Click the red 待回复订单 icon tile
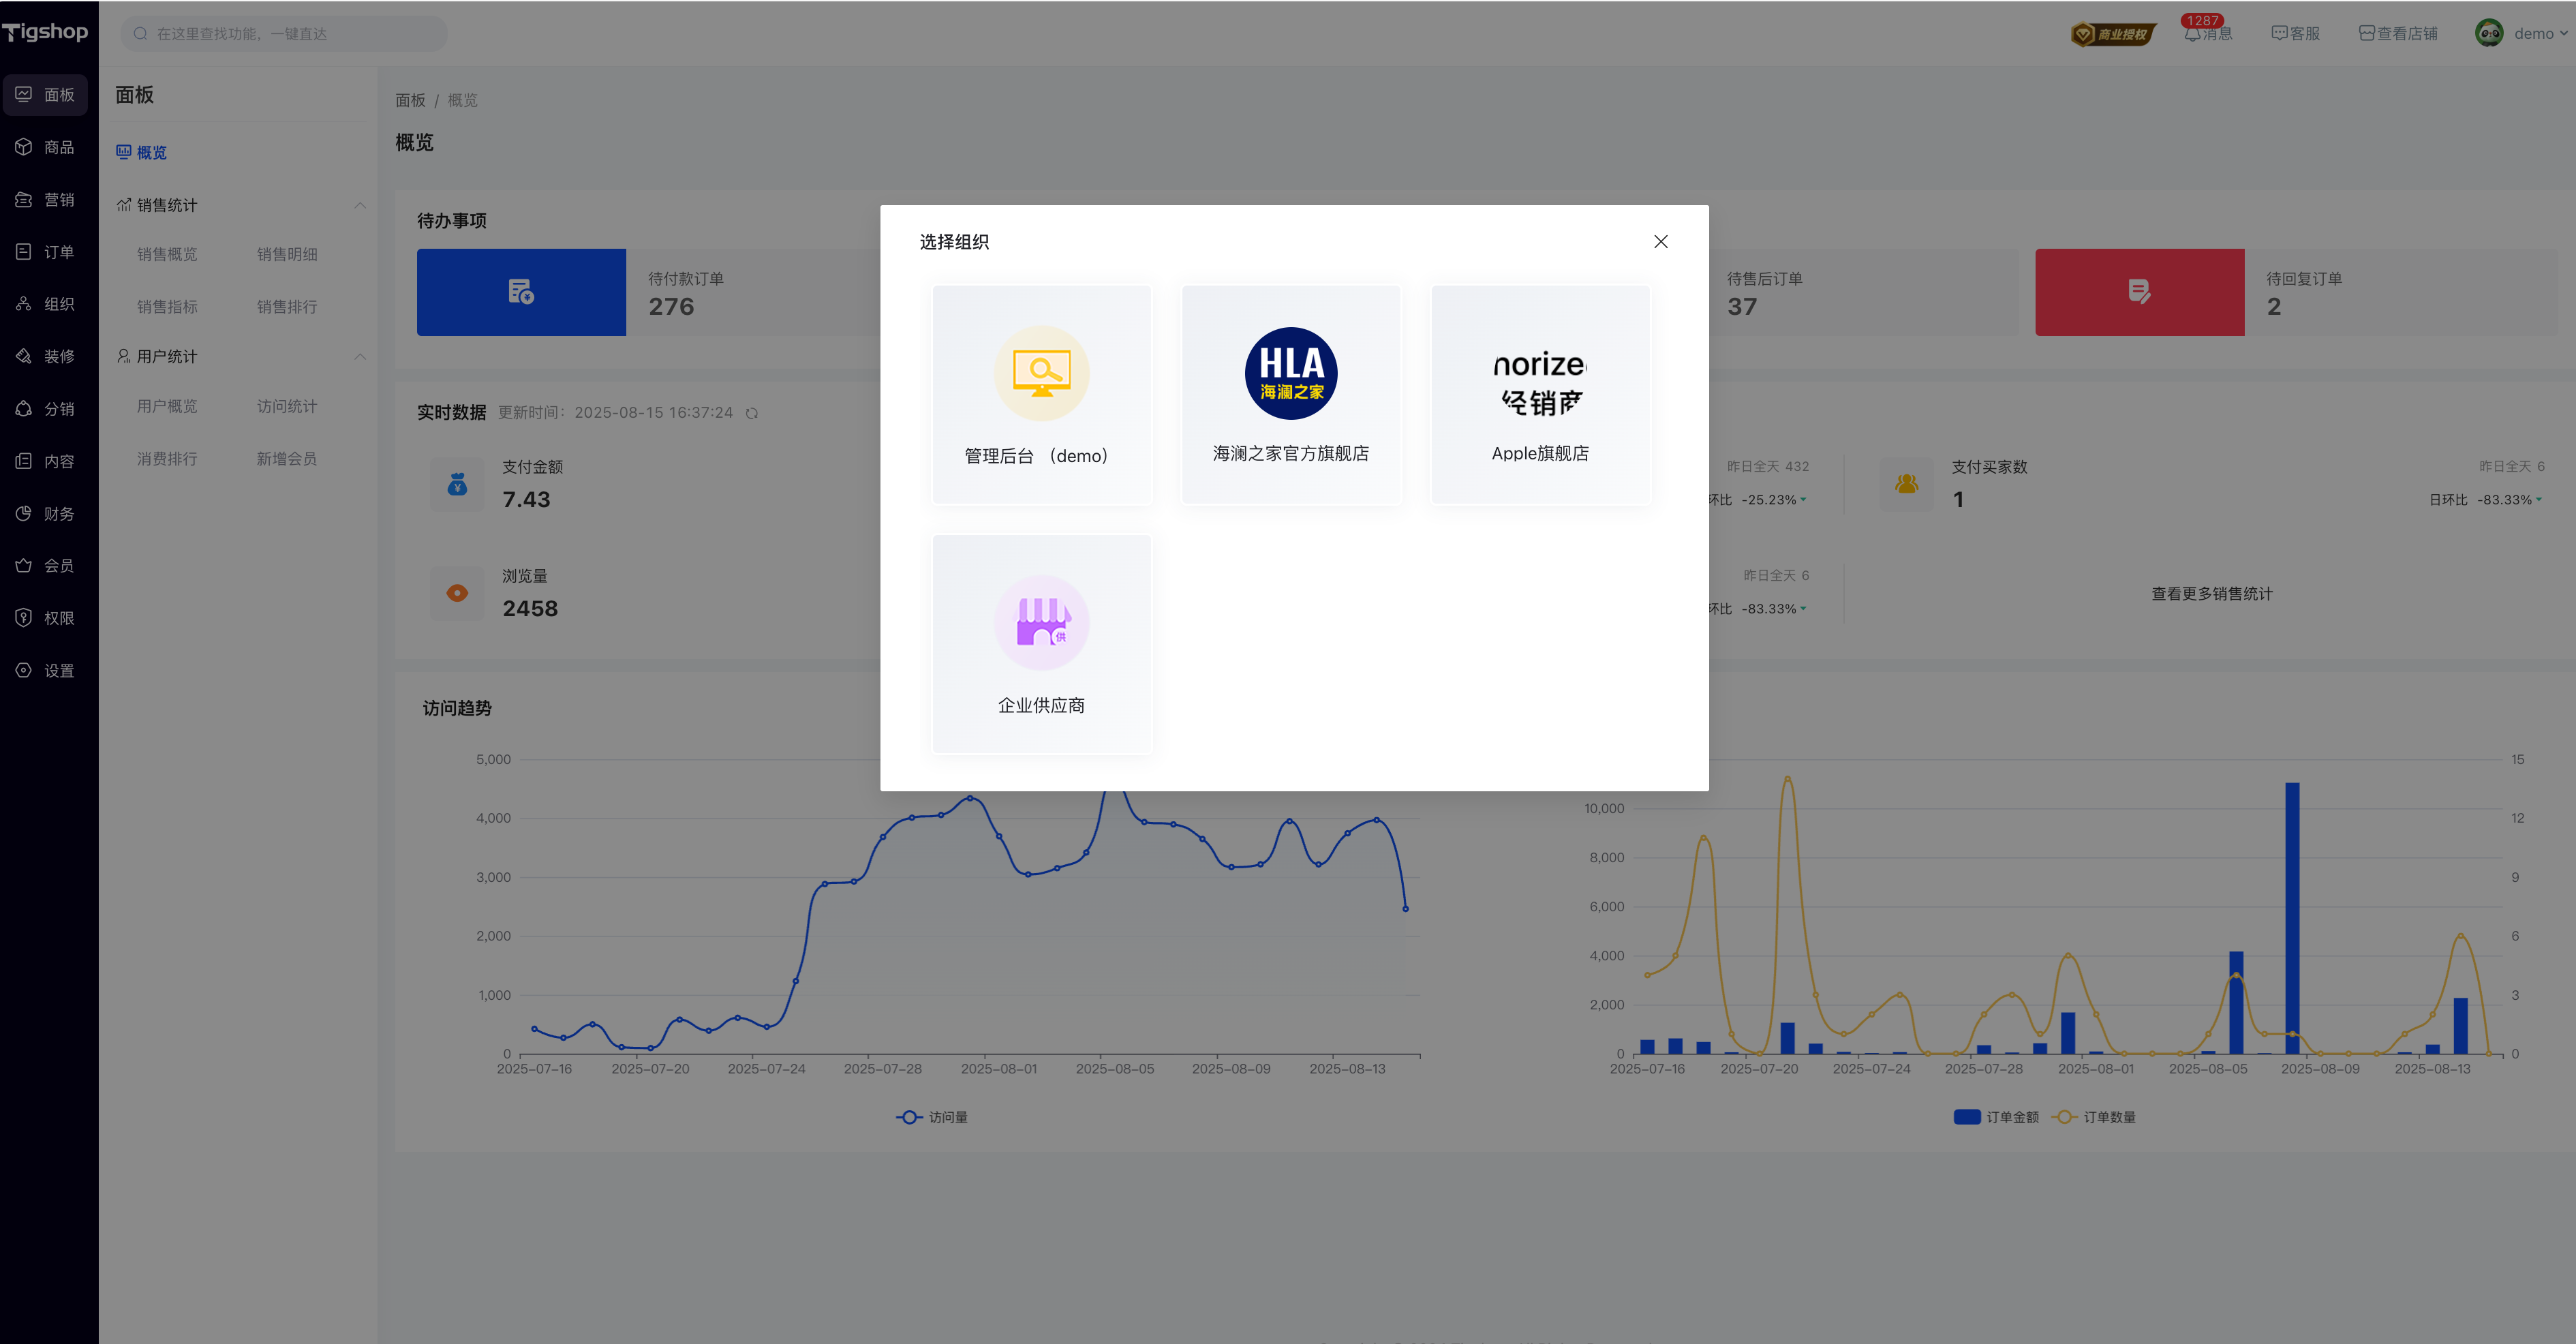This screenshot has height=1344, width=2576. [x=2140, y=292]
